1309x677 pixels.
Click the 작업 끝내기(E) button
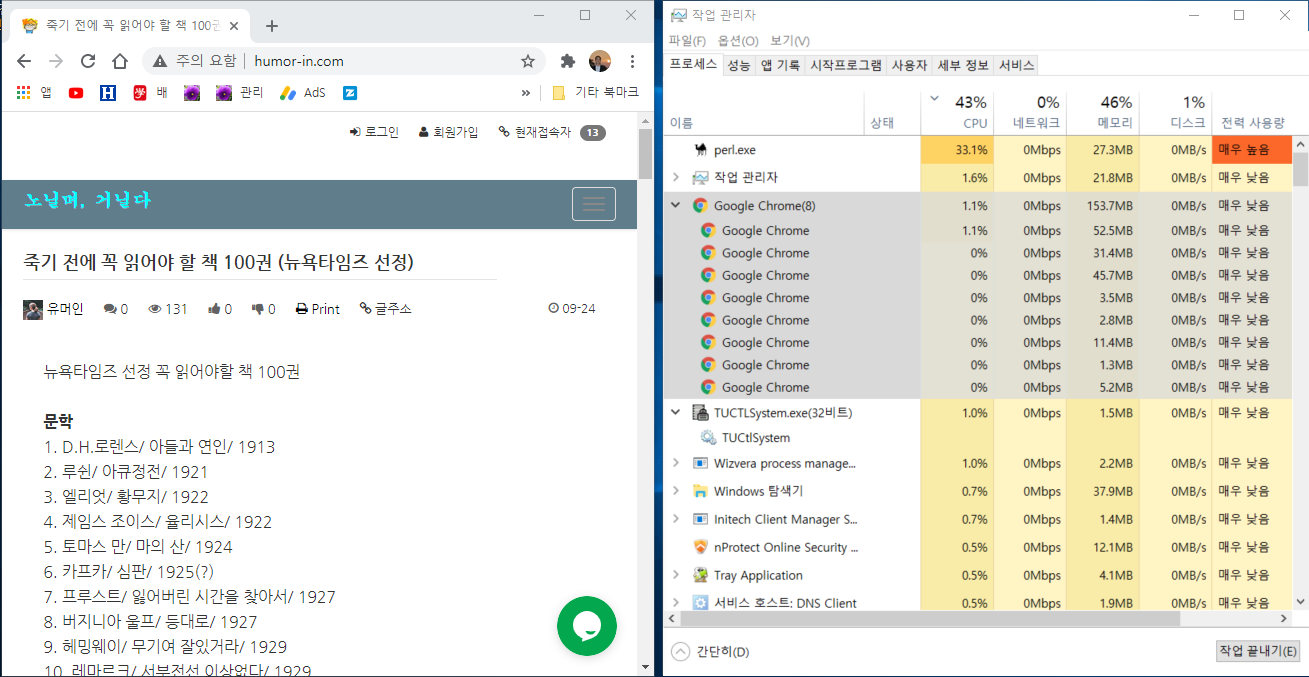pos(1258,651)
